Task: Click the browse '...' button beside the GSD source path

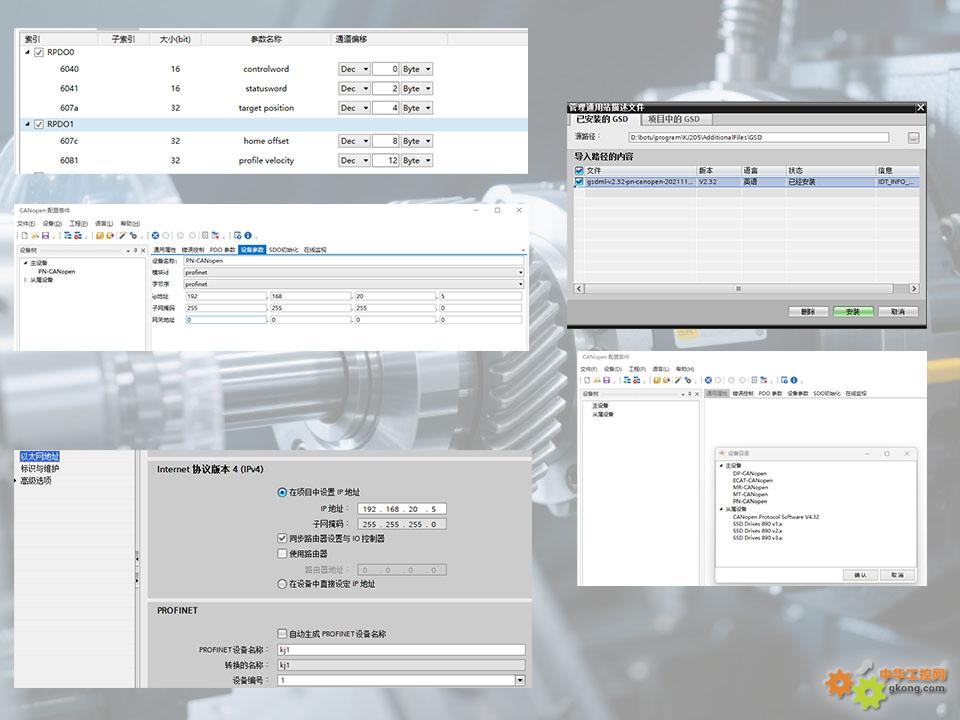Action: pyautogui.click(x=913, y=138)
